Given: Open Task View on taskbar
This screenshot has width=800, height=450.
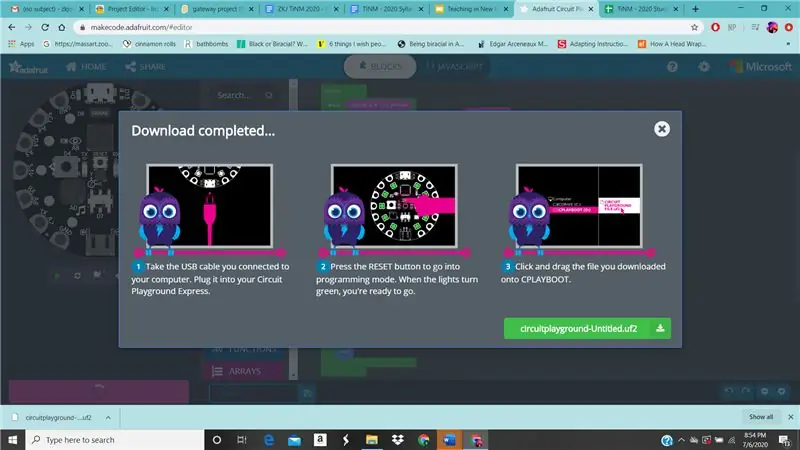Looking at the screenshot, I should point(242,440).
